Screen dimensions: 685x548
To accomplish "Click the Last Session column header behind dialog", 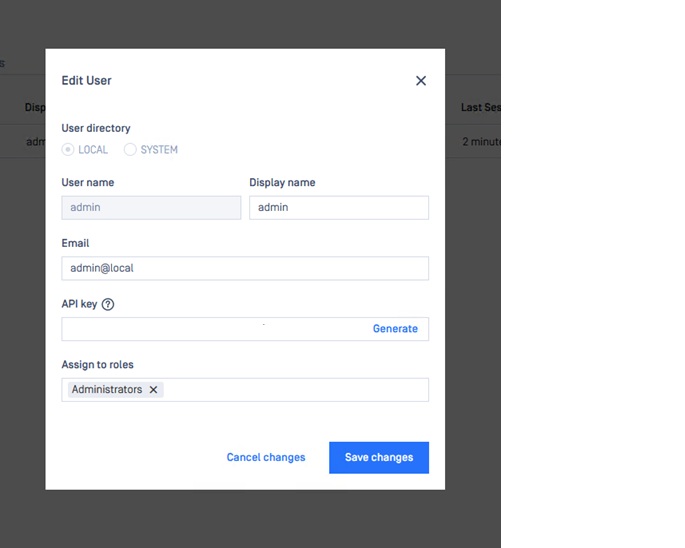I will pos(481,107).
